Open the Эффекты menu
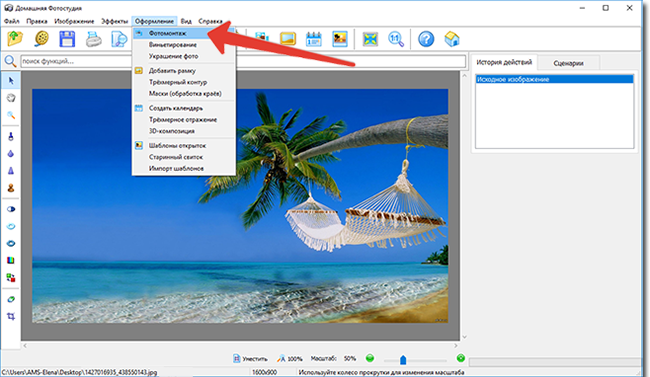This screenshot has height=377, width=650. tap(114, 21)
